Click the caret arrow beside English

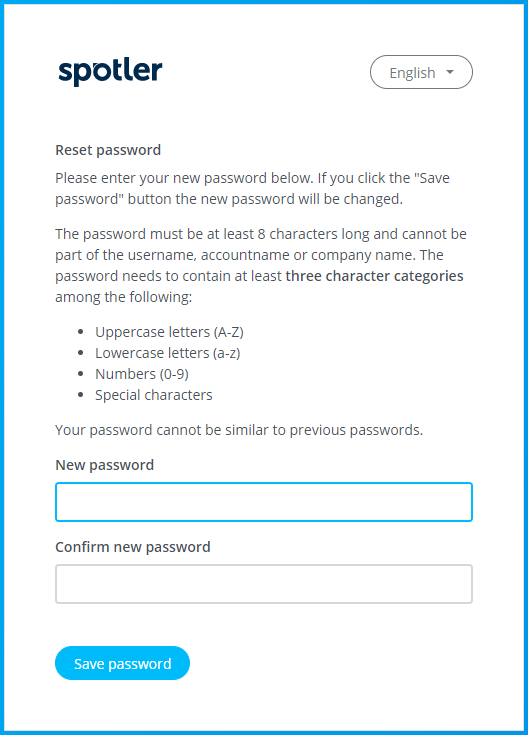450,72
